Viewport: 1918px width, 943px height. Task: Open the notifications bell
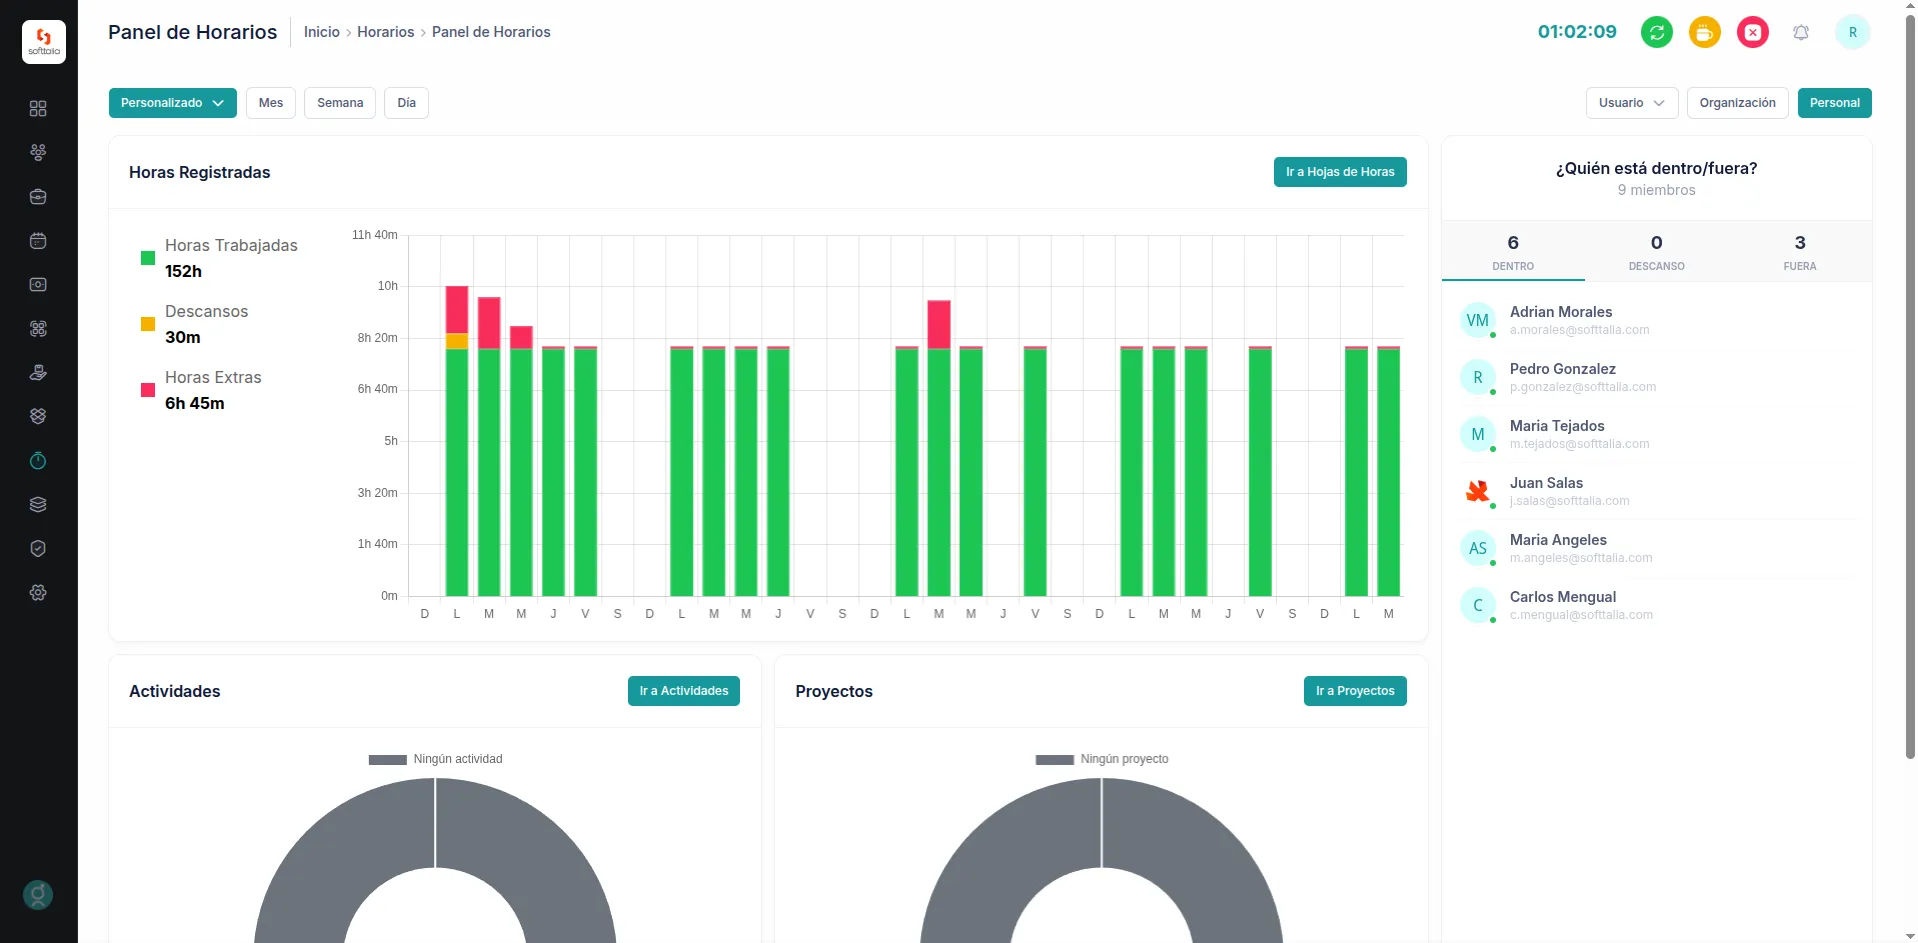pyautogui.click(x=1801, y=32)
